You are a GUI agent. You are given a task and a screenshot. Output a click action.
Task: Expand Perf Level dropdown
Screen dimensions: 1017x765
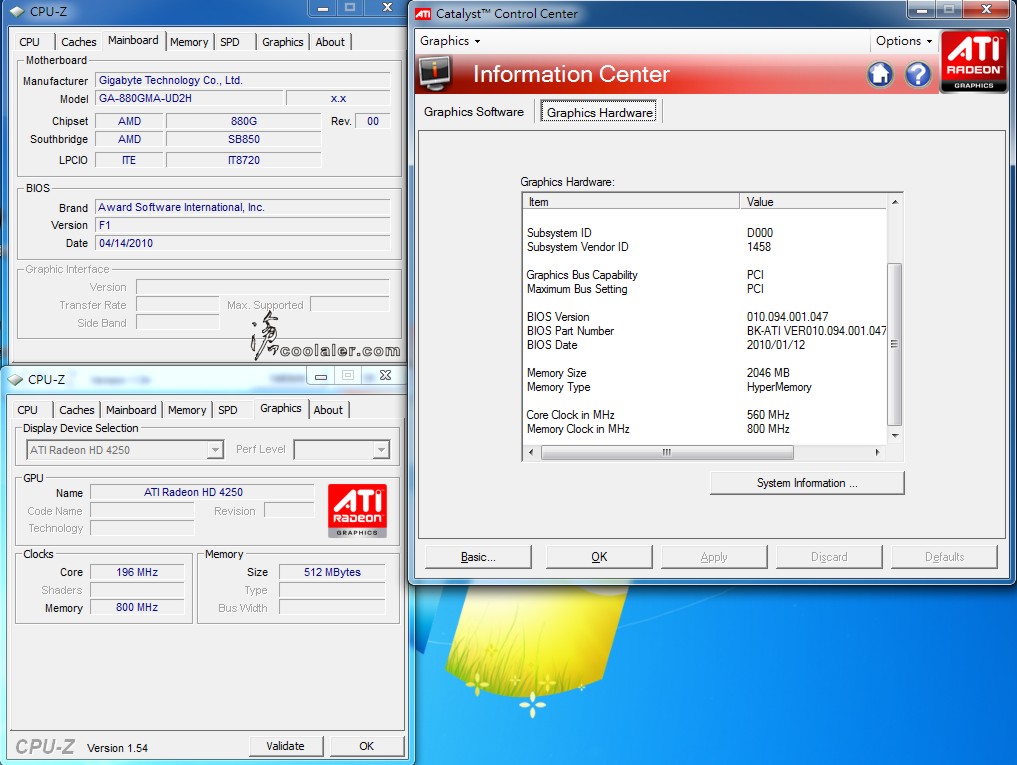(x=381, y=450)
